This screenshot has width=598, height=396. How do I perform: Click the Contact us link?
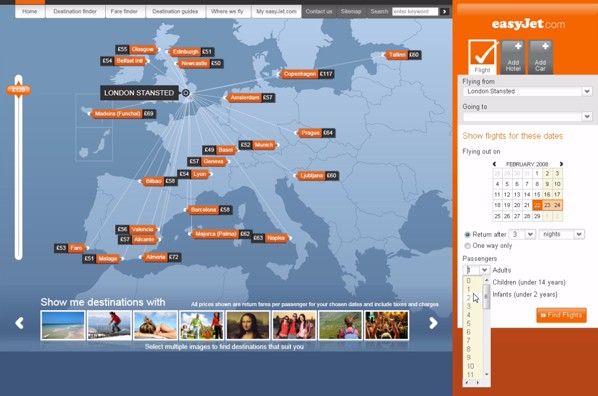(319, 11)
